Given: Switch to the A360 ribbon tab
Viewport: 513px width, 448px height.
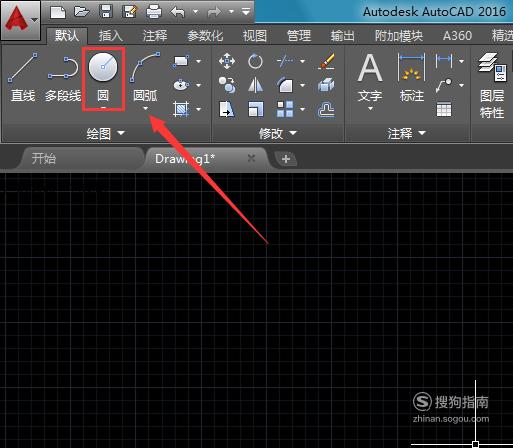Looking at the screenshot, I should (457, 35).
